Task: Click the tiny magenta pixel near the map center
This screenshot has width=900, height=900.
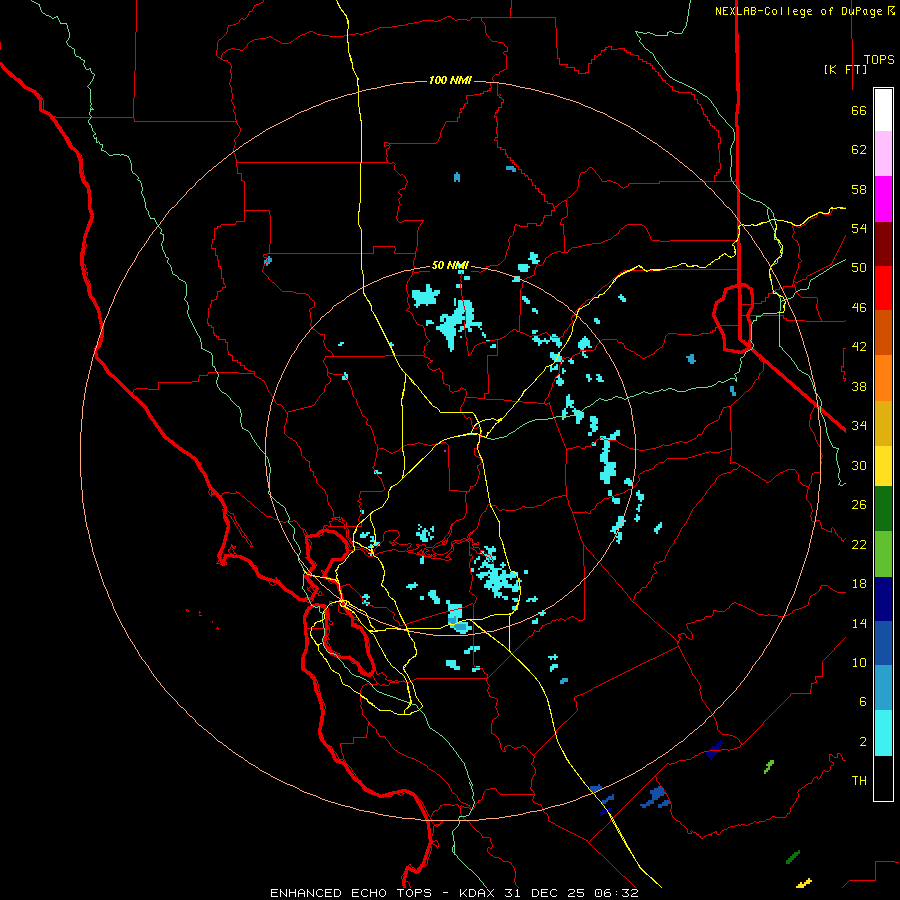Action: tap(445, 451)
